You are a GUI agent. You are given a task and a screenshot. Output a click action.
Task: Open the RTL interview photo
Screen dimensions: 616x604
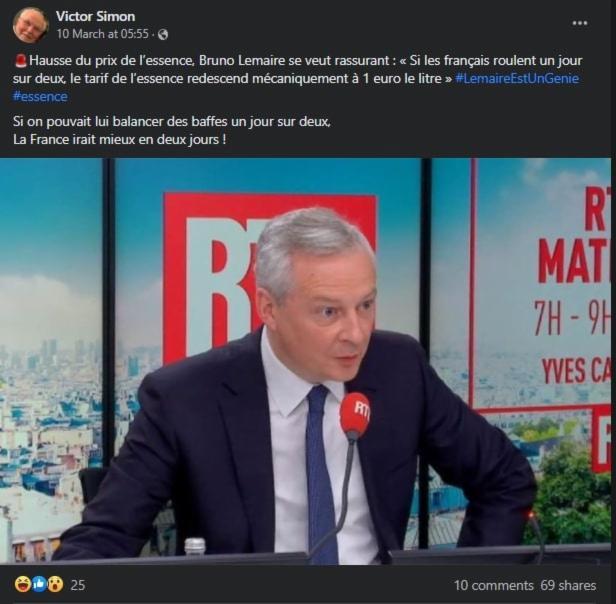pyautogui.click(x=306, y=361)
